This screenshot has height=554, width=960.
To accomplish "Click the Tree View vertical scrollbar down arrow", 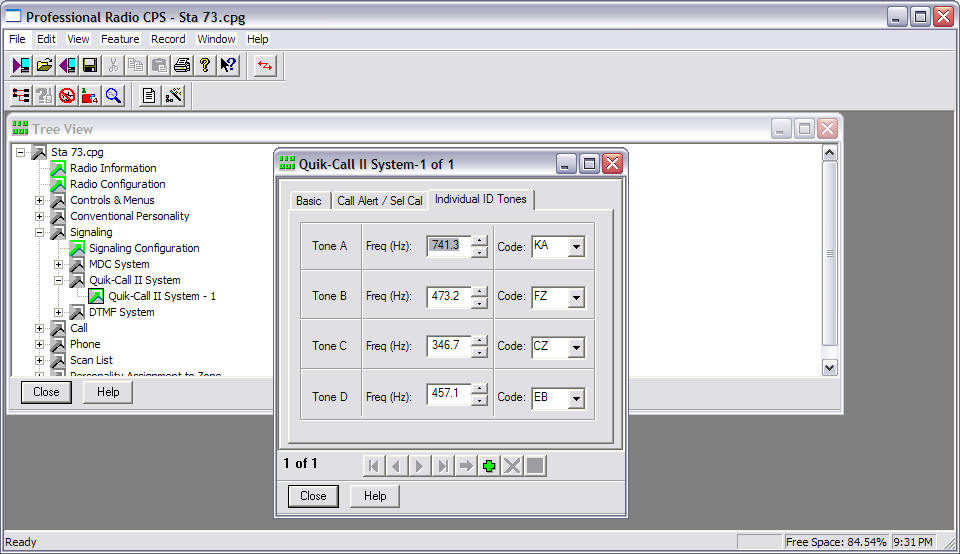I will [x=829, y=367].
